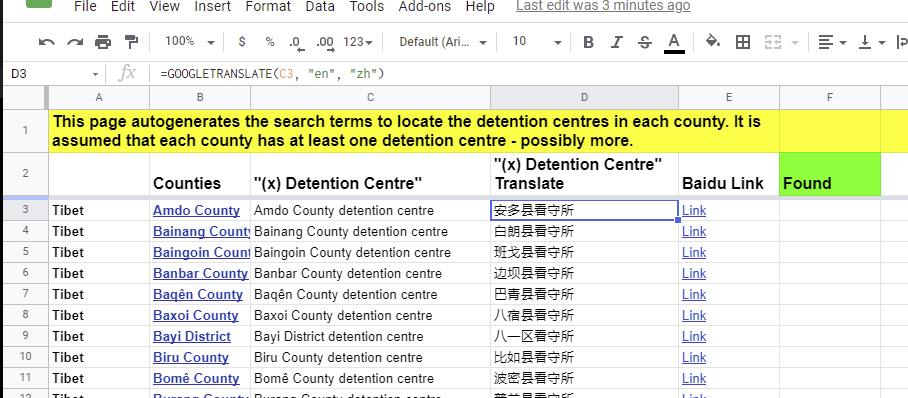Open the Baqên County link
This screenshot has width=908, height=398.
(197, 294)
